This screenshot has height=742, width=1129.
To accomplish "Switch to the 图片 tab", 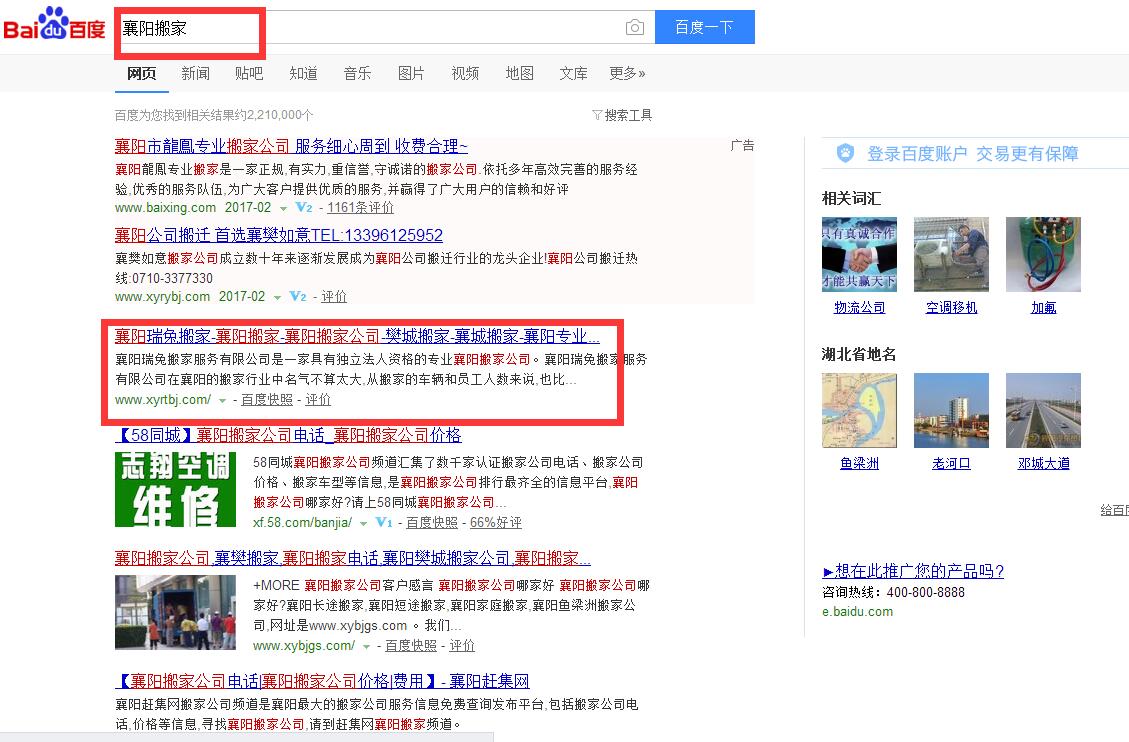I will pos(411,73).
